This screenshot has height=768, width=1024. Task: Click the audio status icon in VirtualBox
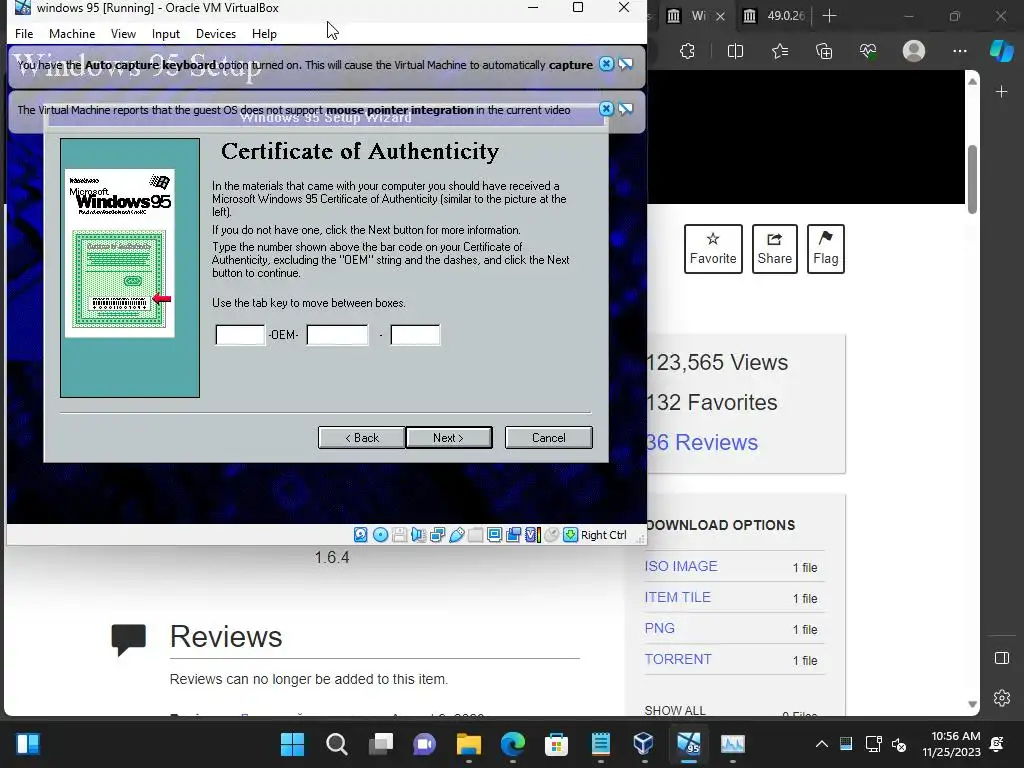coord(419,535)
